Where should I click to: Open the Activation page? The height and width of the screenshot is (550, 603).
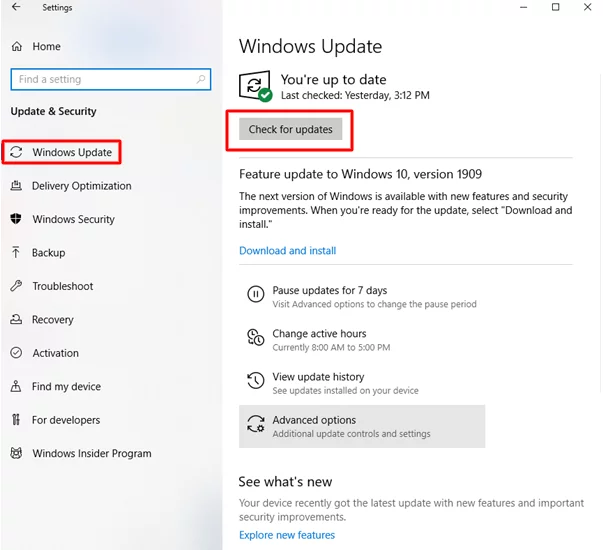point(55,353)
